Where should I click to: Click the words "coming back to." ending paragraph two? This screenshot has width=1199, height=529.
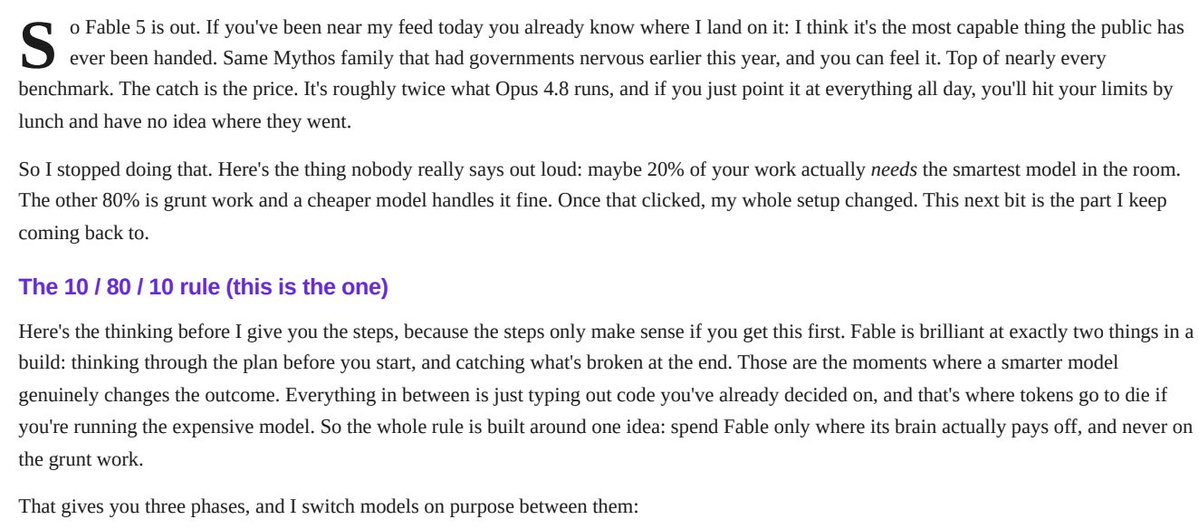point(83,232)
